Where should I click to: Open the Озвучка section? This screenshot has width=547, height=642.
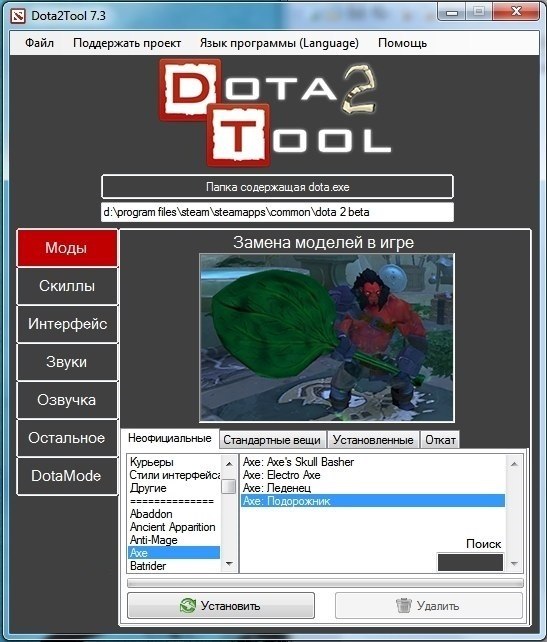pyautogui.click(x=67, y=400)
